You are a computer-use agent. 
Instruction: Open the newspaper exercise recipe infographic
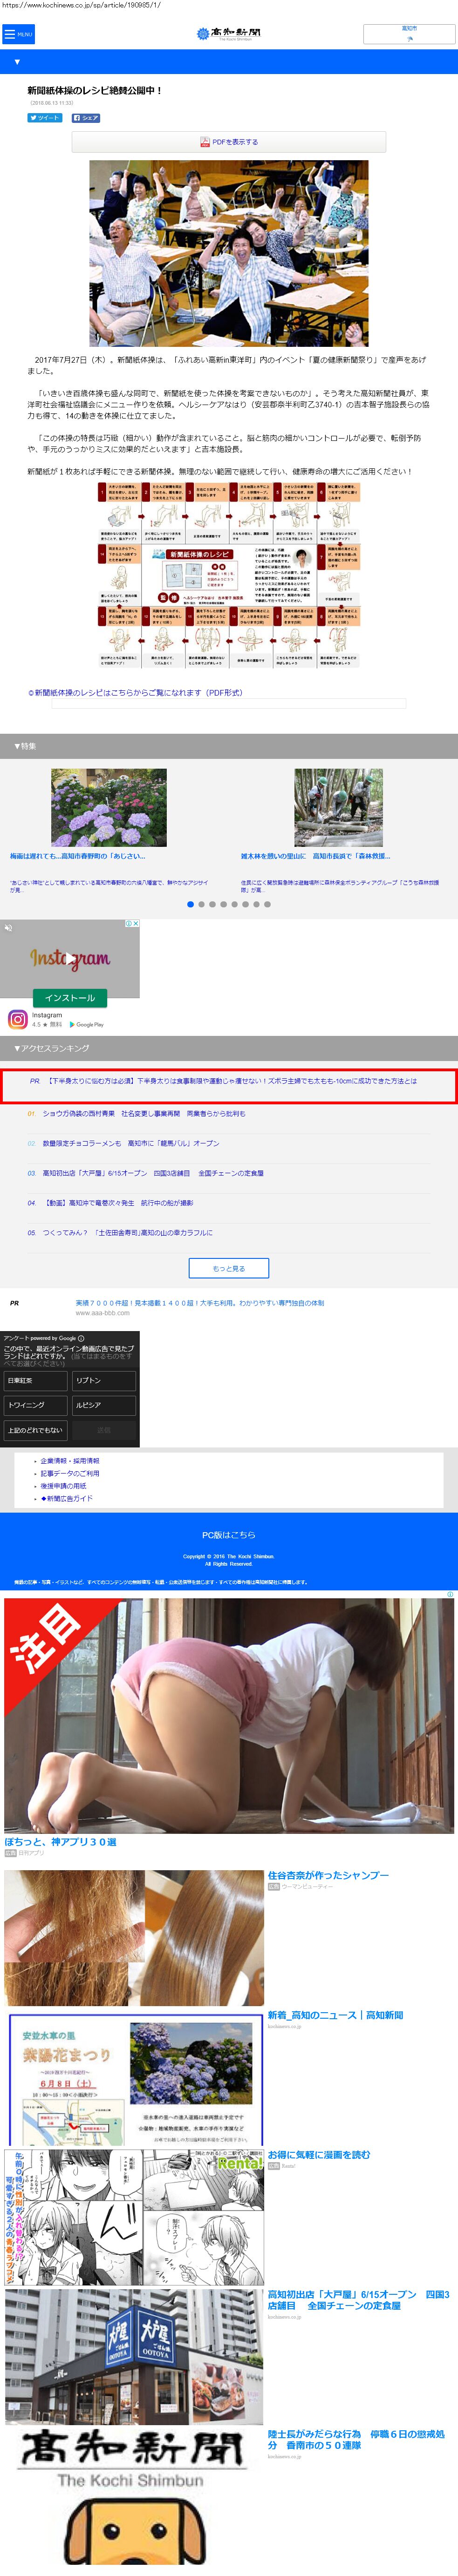click(x=229, y=574)
